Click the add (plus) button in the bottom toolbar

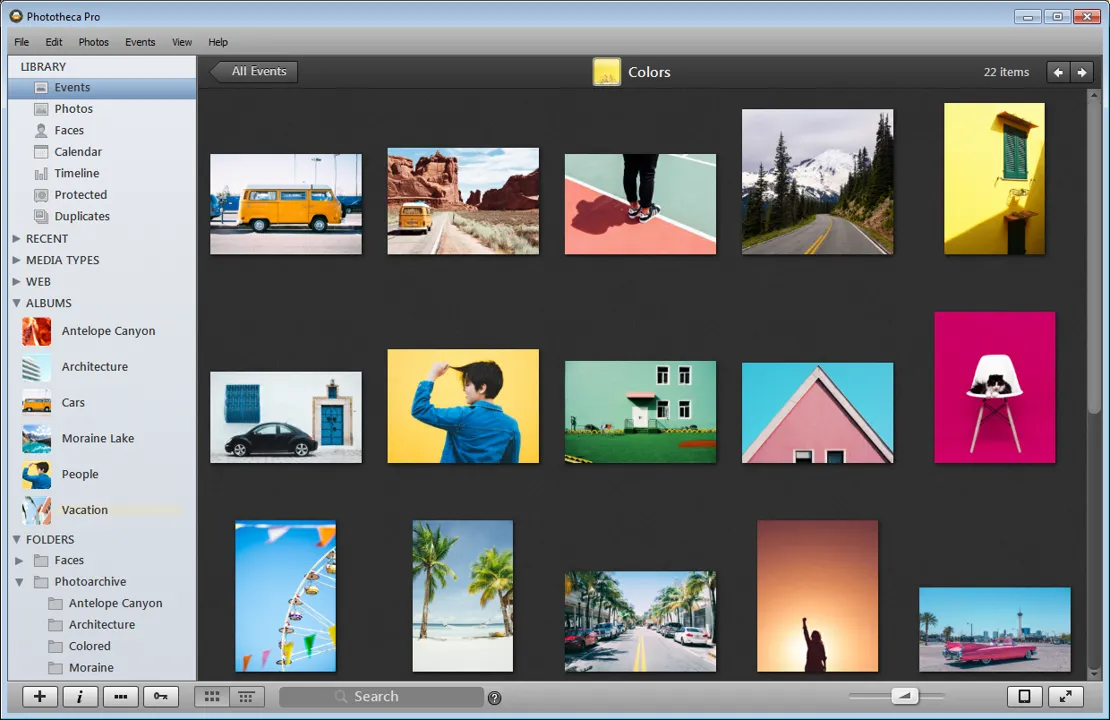pos(40,697)
